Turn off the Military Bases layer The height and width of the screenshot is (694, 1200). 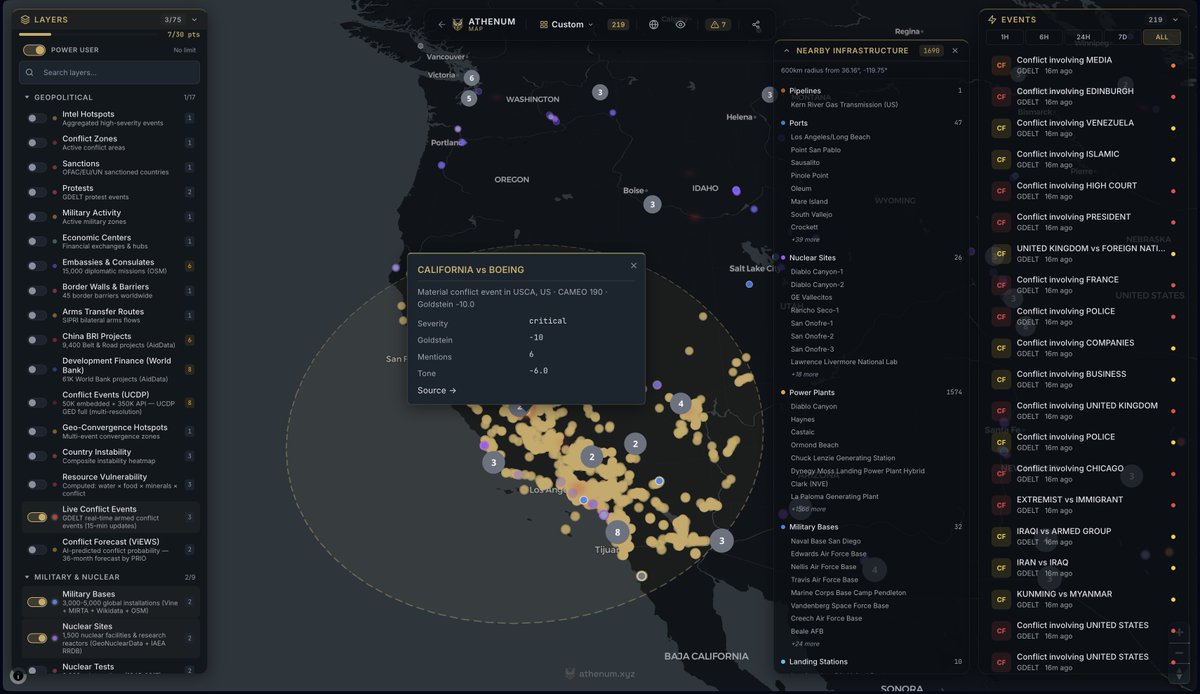pyautogui.click(x=37, y=602)
